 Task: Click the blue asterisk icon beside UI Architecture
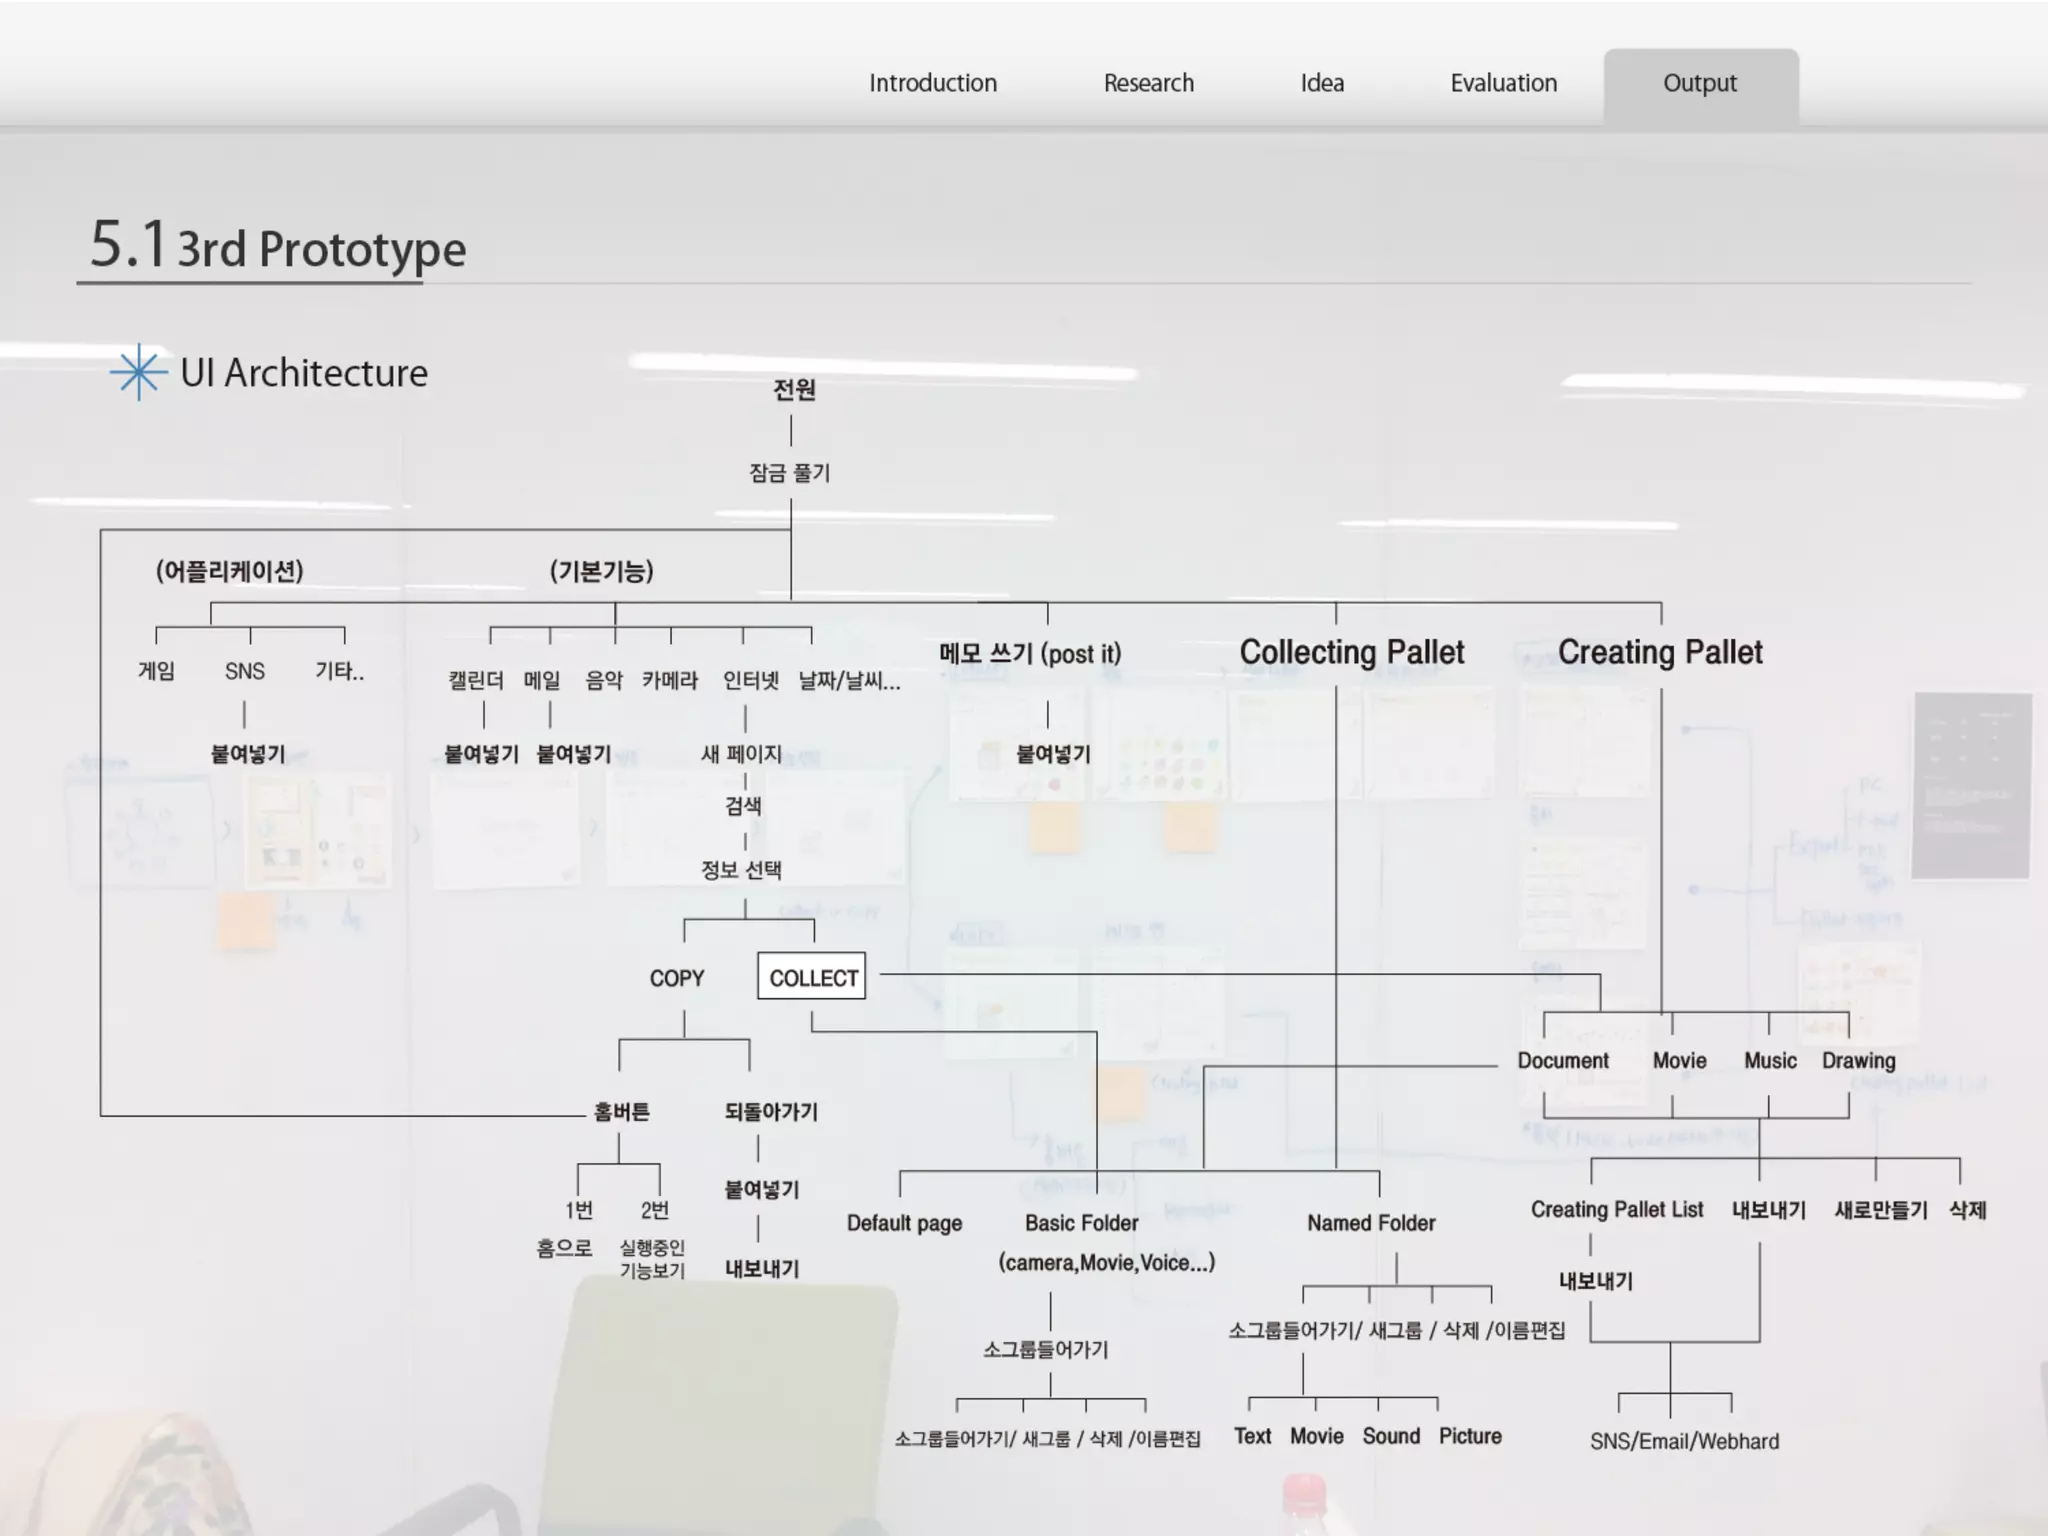[138, 372]
